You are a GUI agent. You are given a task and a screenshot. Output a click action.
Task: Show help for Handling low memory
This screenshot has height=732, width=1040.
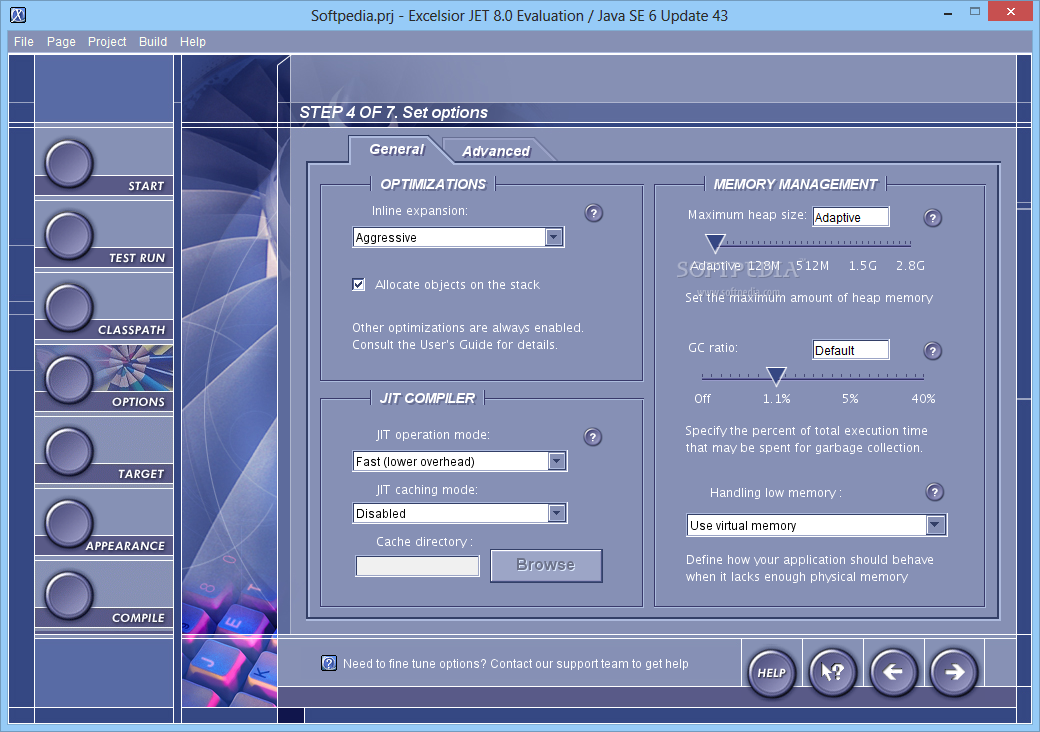(x=935, y=492)
